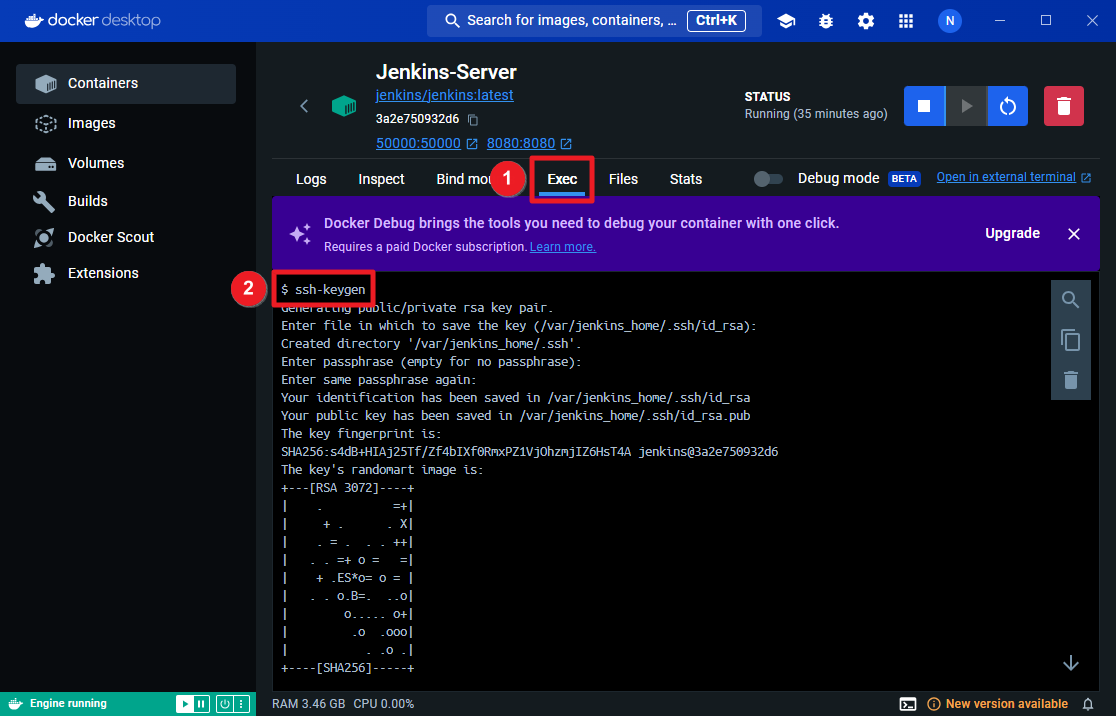Screen dimensions: 1116x716
Task: Switch to the Inspect tab
Action: pos(381,179)
